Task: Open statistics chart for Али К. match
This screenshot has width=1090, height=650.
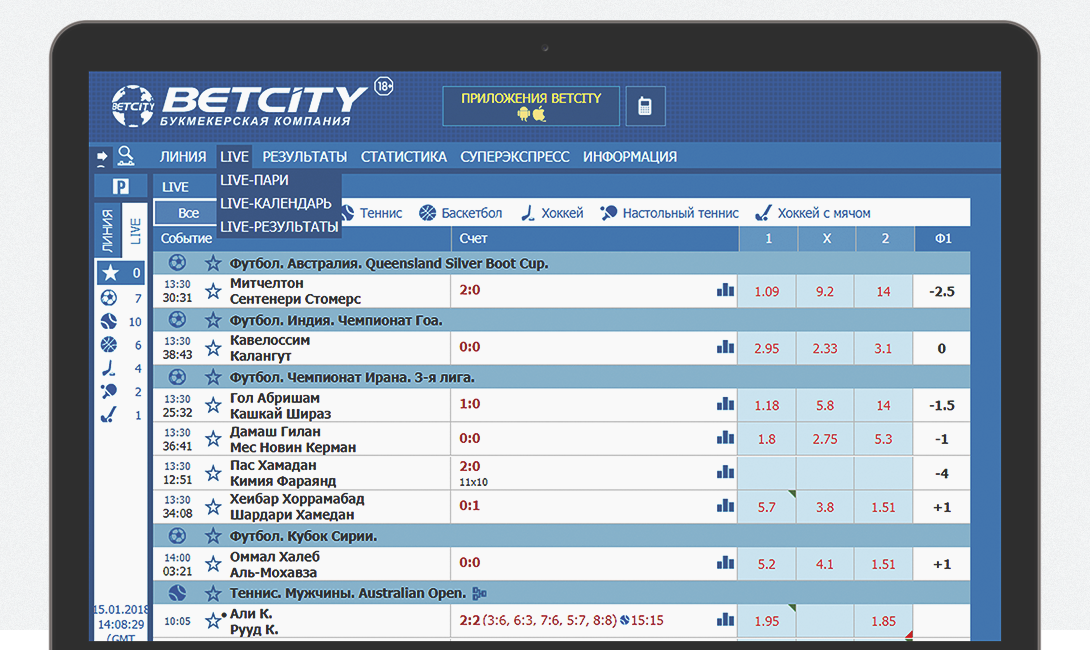Action: pos(725,619)
